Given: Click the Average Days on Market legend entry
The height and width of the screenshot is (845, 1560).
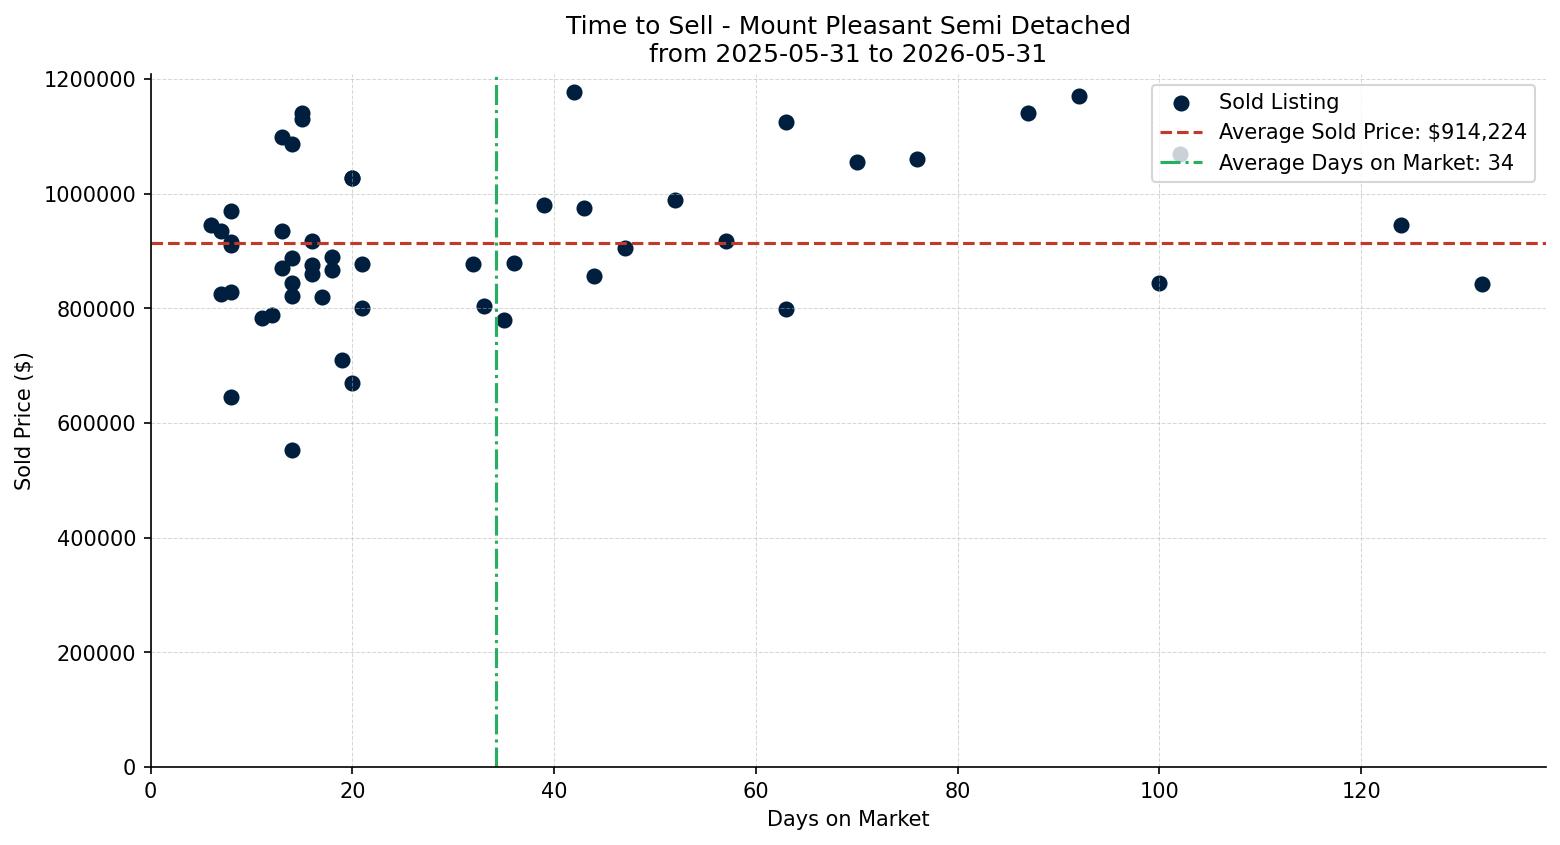Looking at the screenshot, I should [x=1336, y=163].
